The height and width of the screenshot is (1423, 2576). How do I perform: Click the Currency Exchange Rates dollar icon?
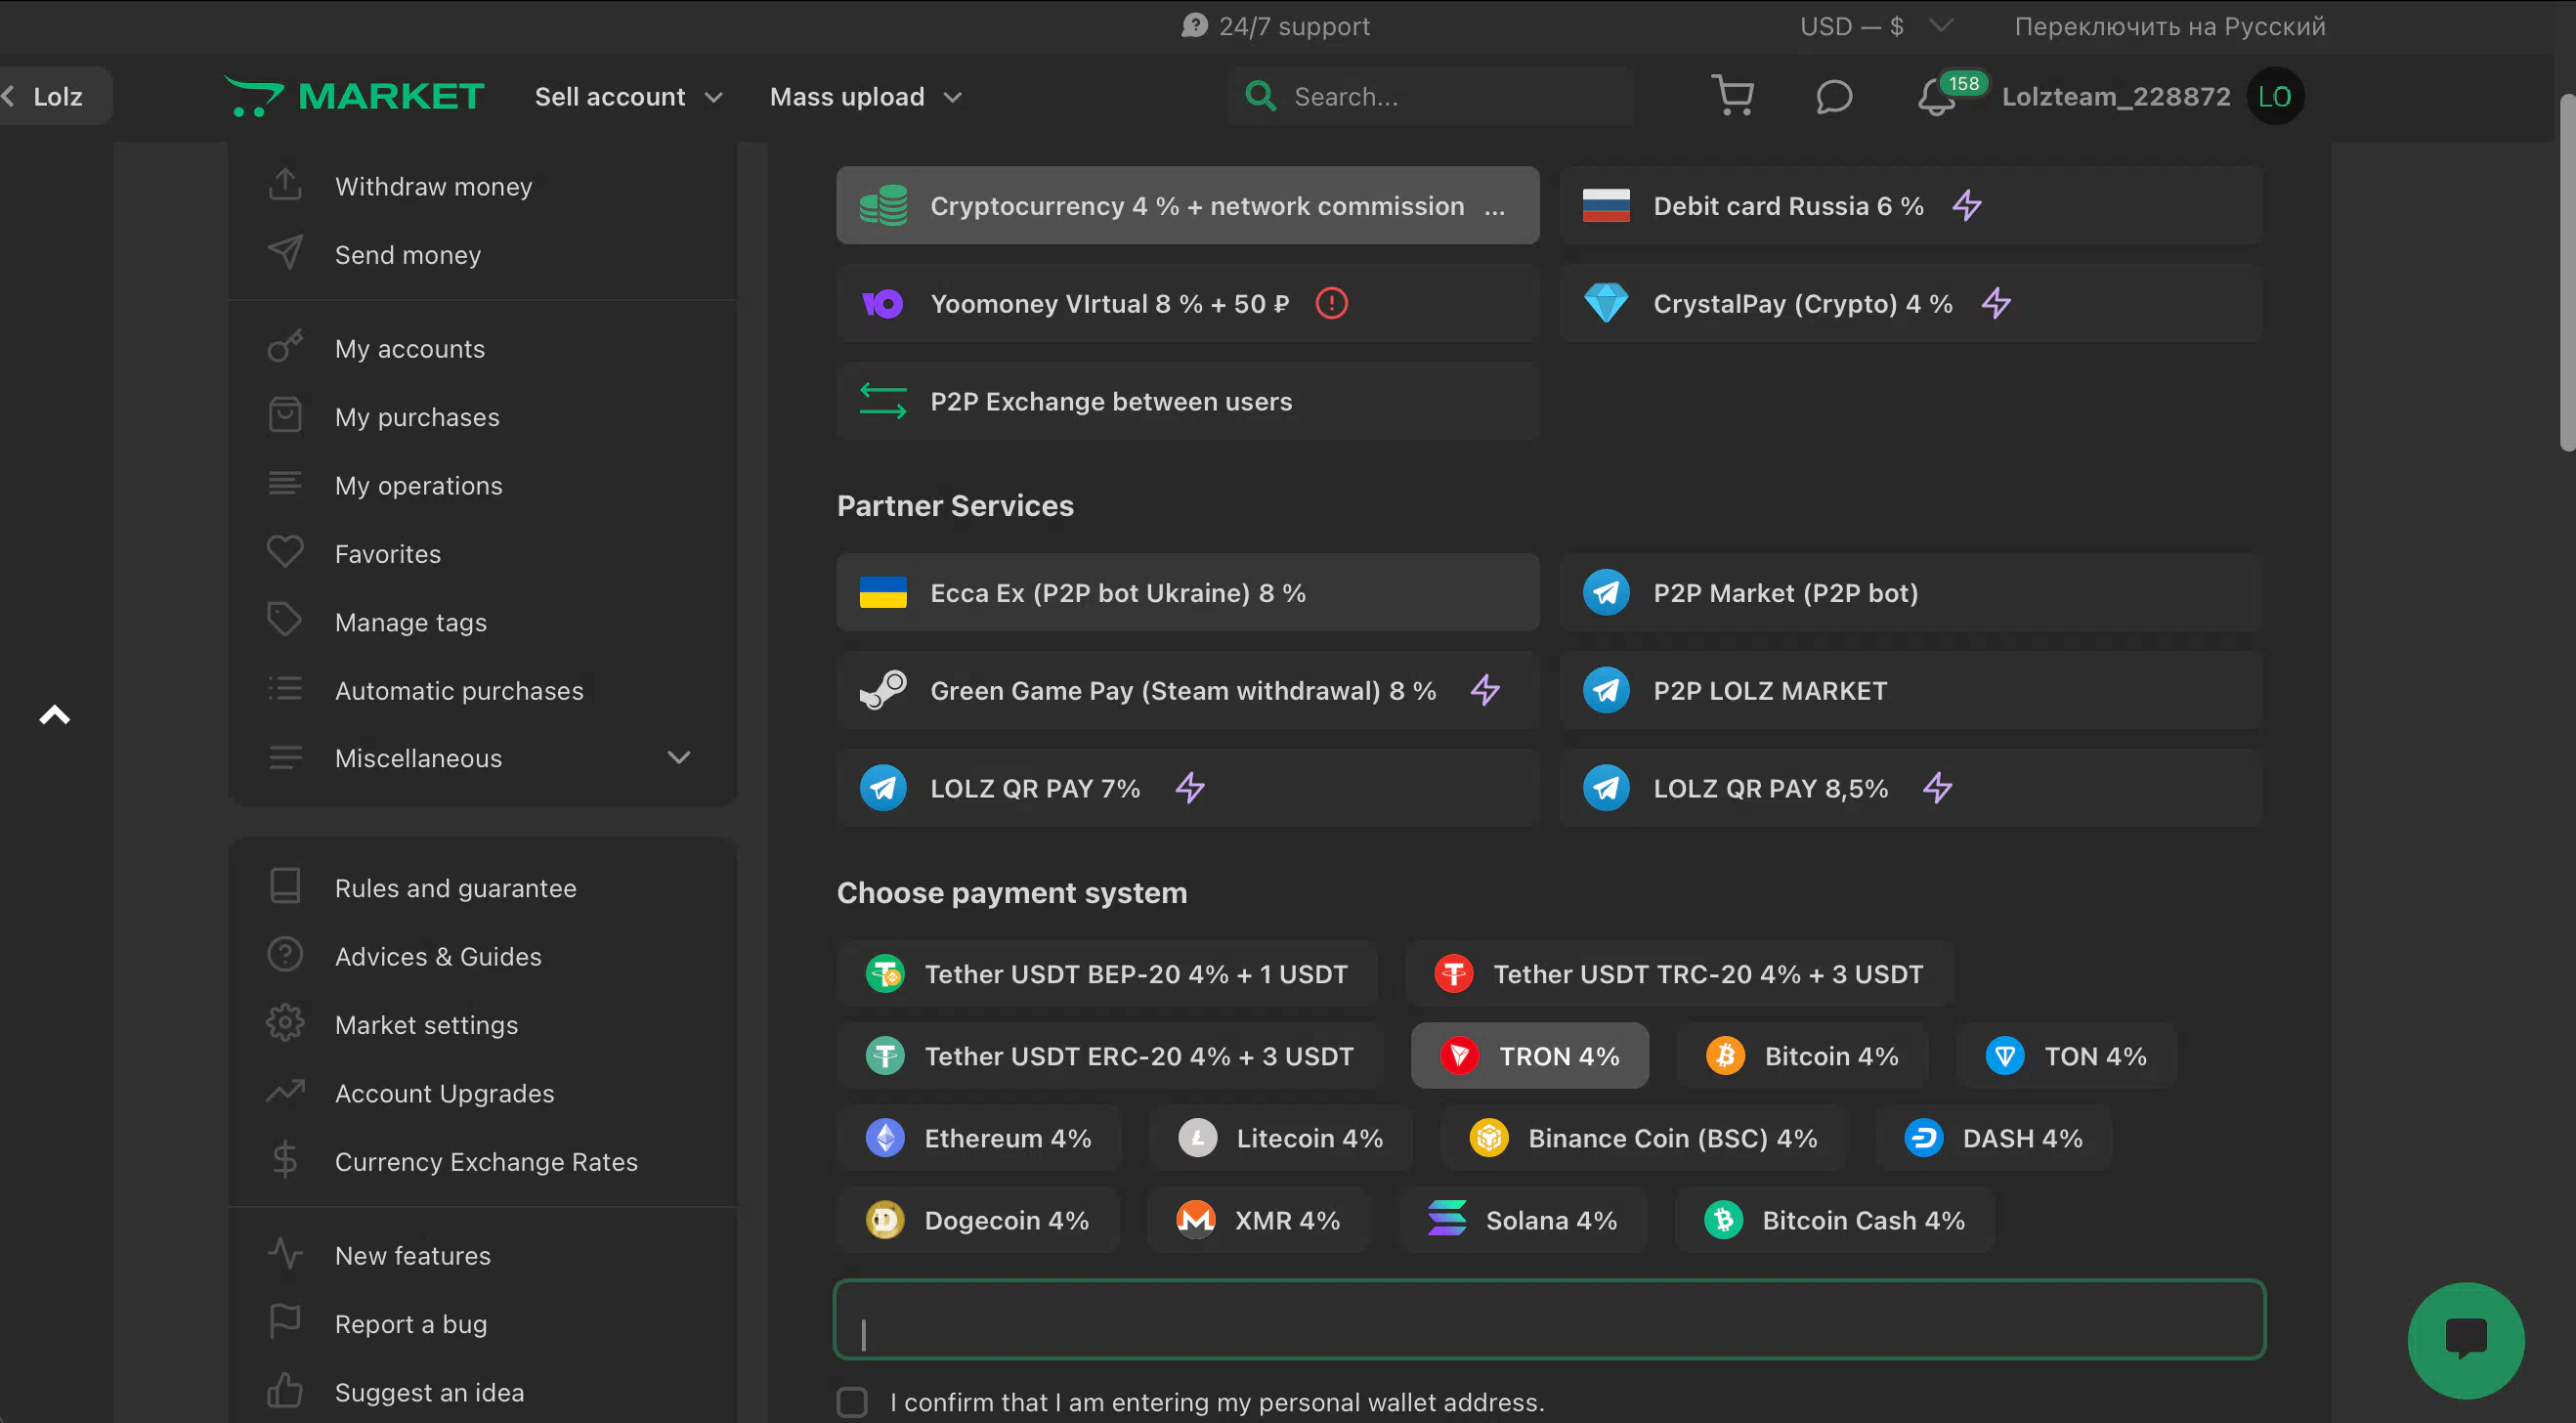285,1160
